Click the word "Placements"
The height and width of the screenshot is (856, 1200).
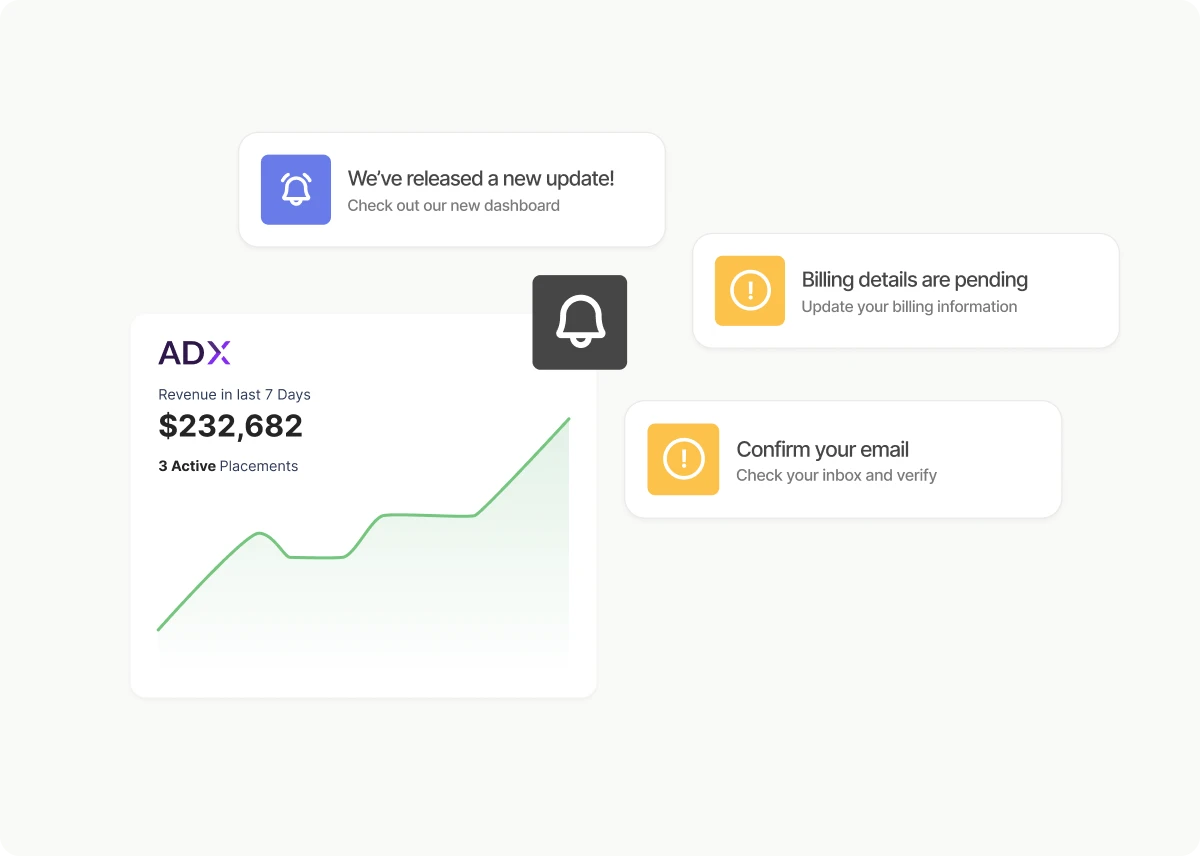click(259, 466)
